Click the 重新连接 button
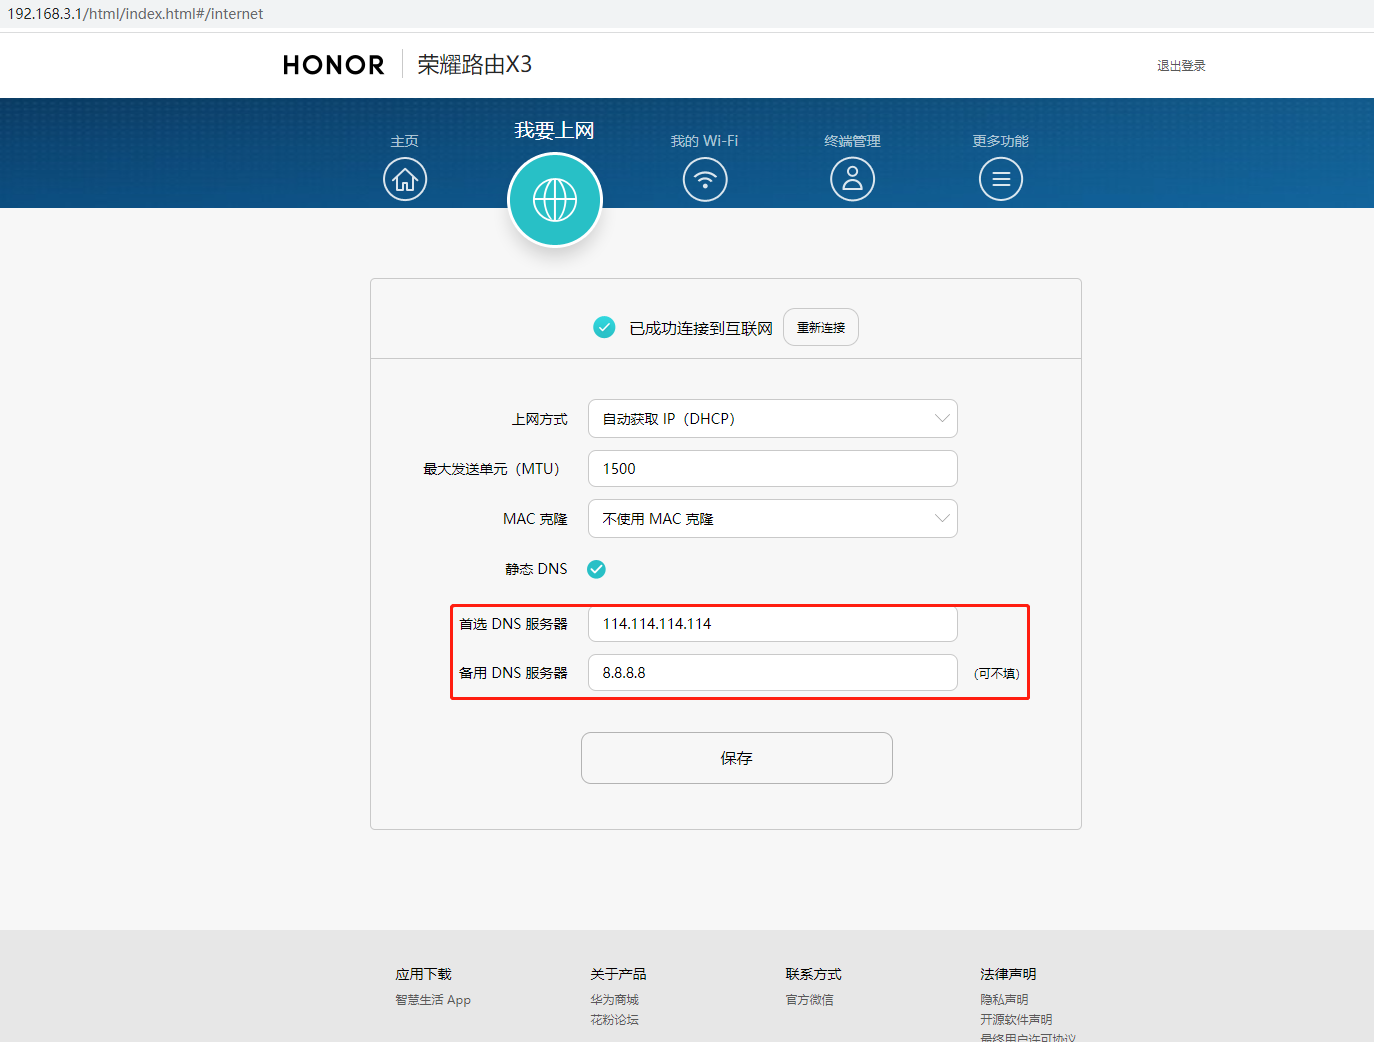1374x1042 pixels. (x=821, y=327)
